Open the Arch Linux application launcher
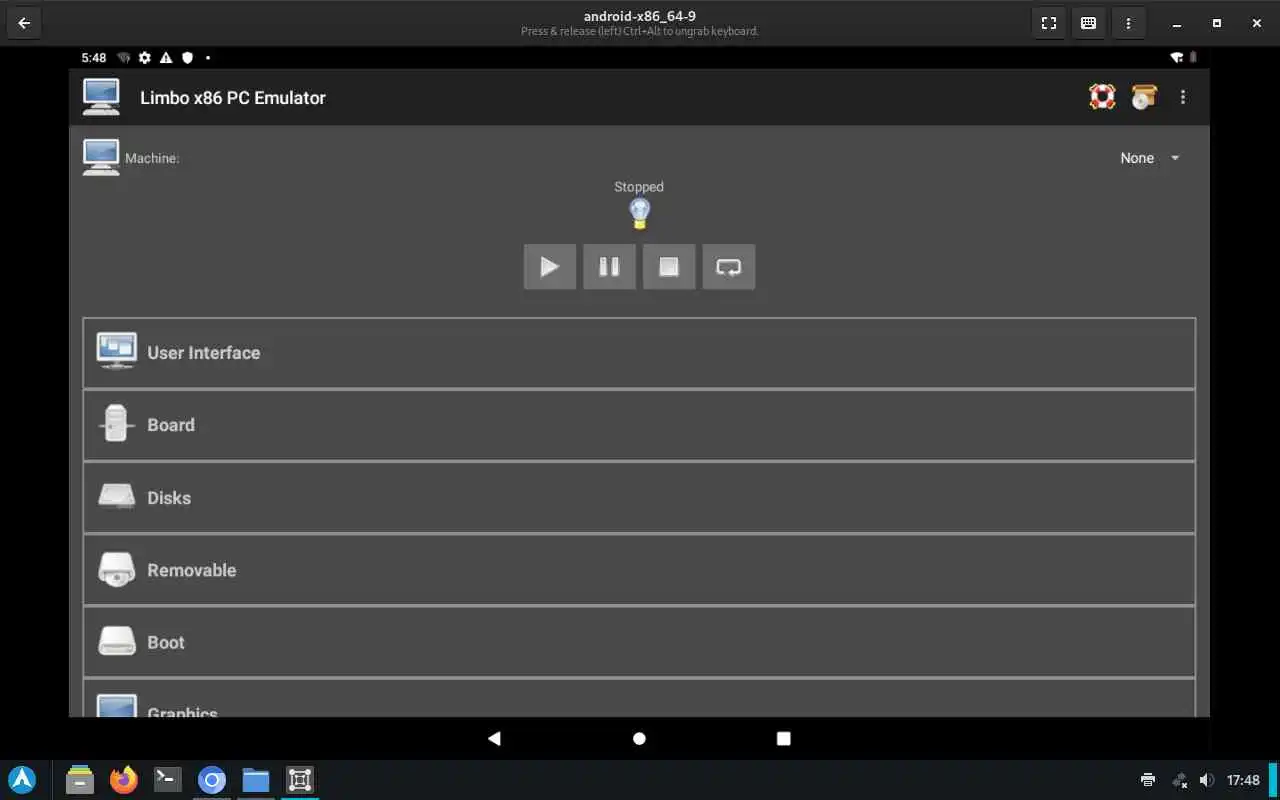 tap(22, 780)
